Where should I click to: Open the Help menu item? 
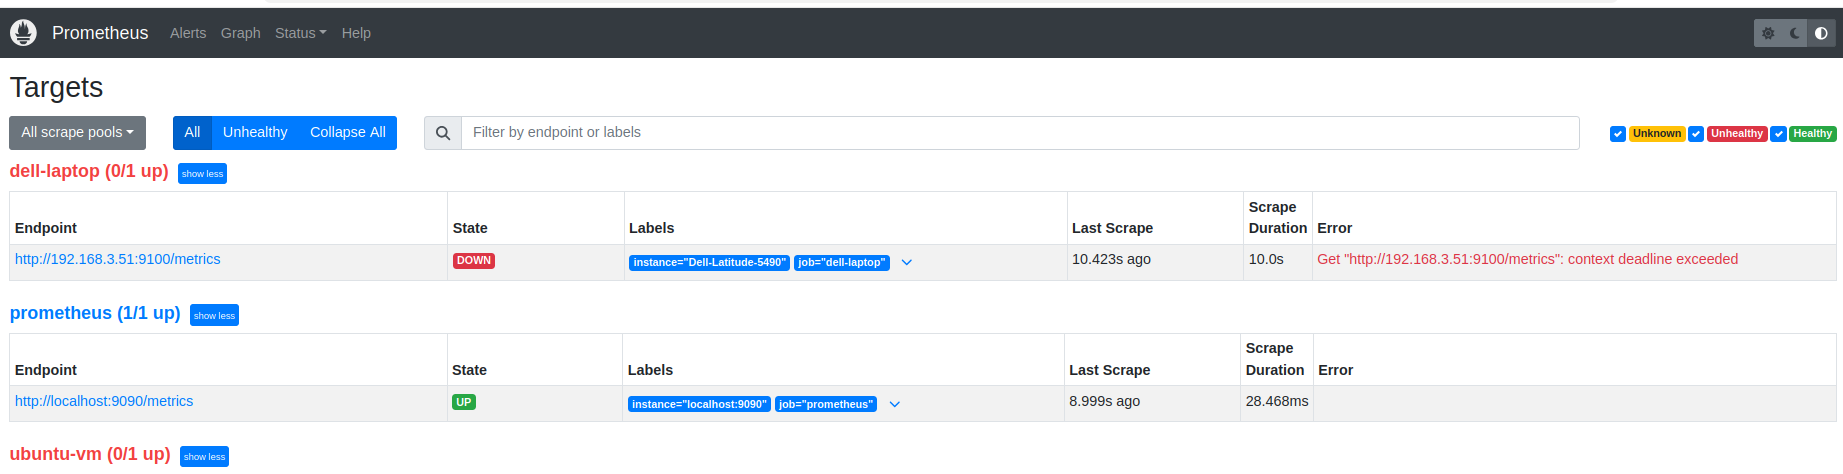pos(356,33)
